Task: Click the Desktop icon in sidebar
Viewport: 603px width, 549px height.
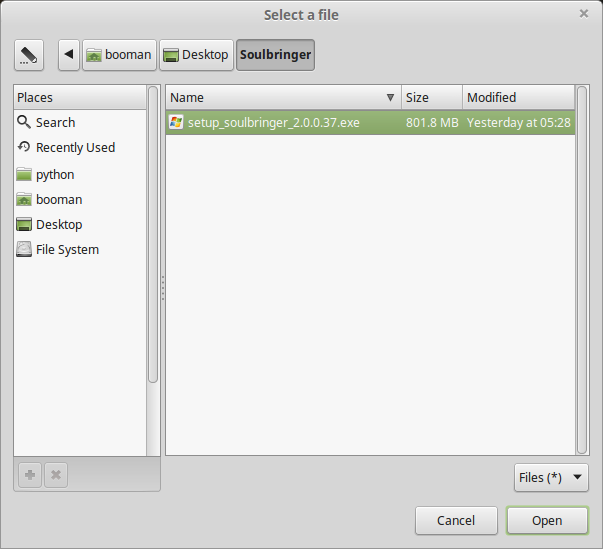Action: pyautogui.click(x=24, y=224)
